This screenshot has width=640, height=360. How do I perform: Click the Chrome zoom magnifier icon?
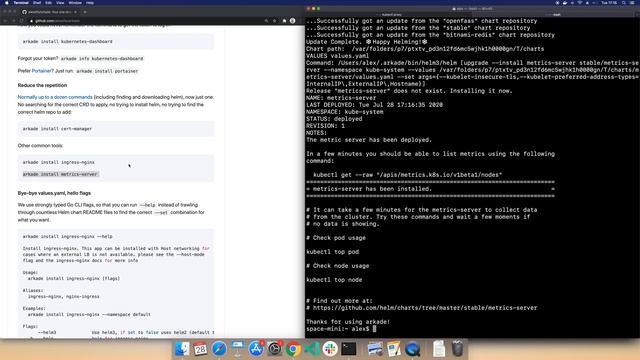coord(267,20)
